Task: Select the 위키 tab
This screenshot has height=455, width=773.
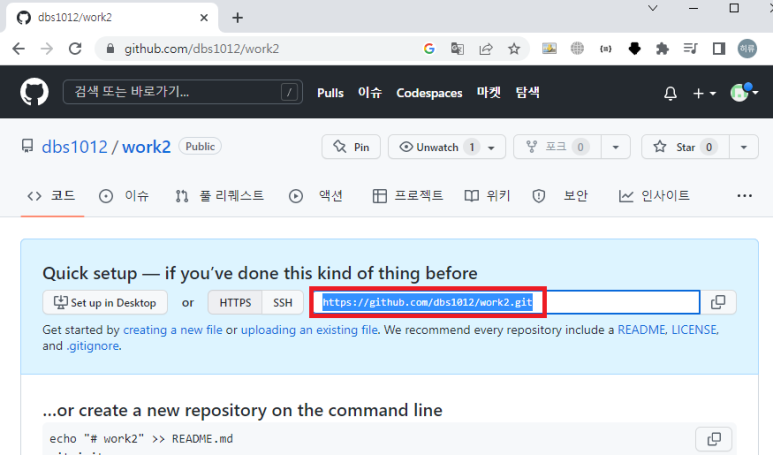Action: [x=487, y=196]
